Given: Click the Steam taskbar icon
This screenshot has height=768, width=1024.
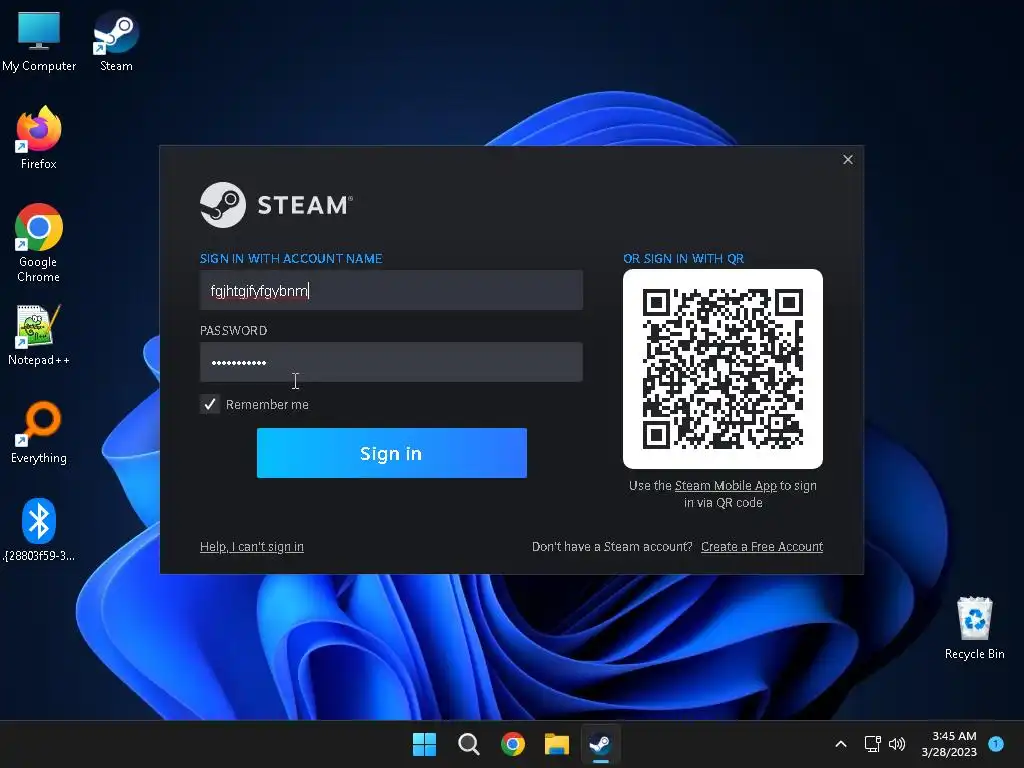Looking at the screenshot, I should [600, 744].
